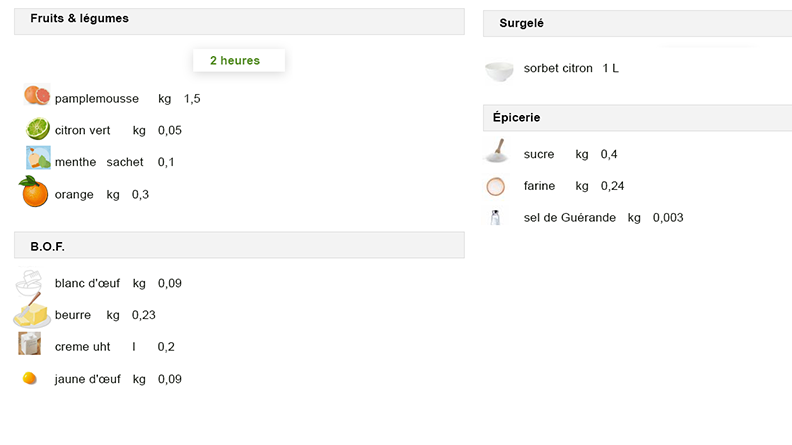The height and width of the screenshot is (445, 792).
Task: Select the orange fruit icon
Action: tap(34, 191)
